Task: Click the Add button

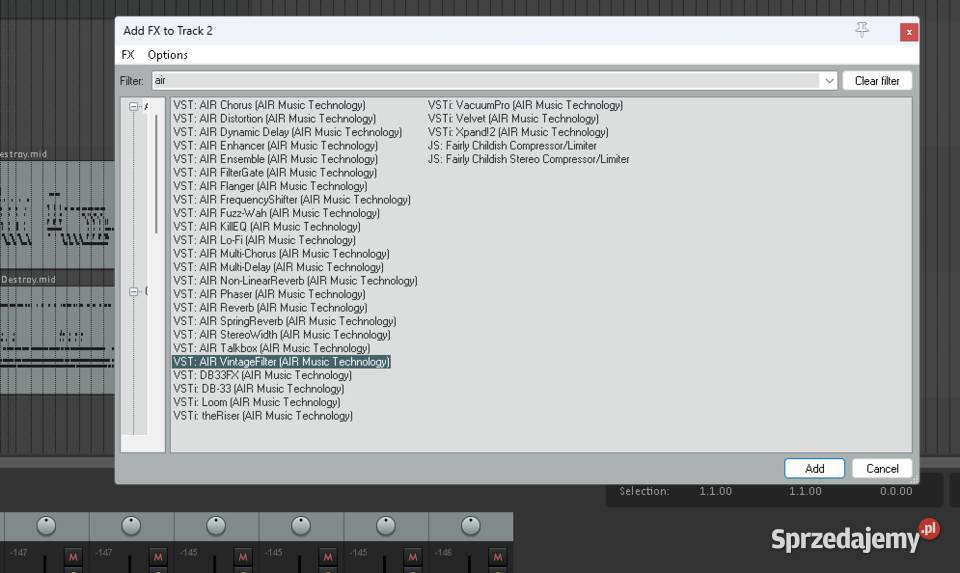Action: 814,468
